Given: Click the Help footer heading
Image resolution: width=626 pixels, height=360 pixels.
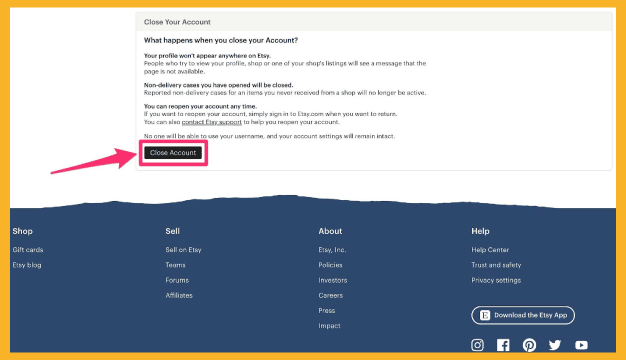Looking at the screenshot, I should pos(480,231).
